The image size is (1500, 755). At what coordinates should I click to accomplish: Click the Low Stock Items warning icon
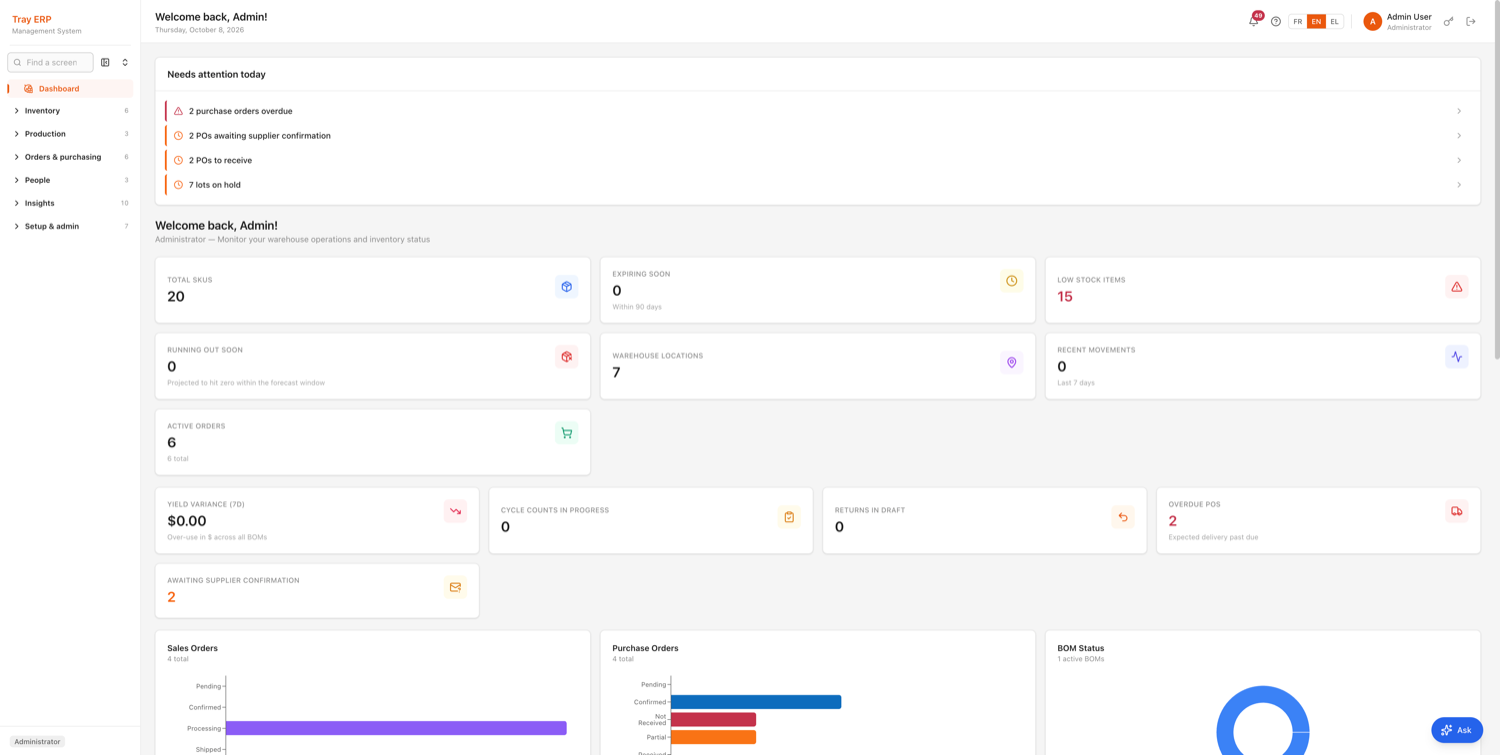pos(1457,287)
